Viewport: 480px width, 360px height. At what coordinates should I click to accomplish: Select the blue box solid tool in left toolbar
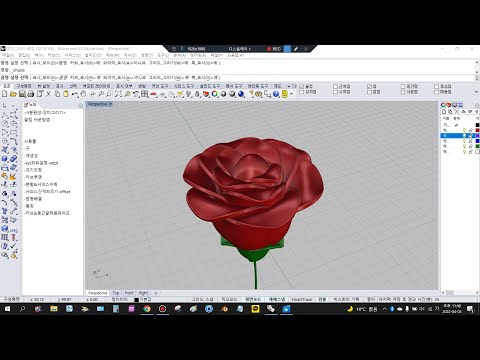click(5, 159)
